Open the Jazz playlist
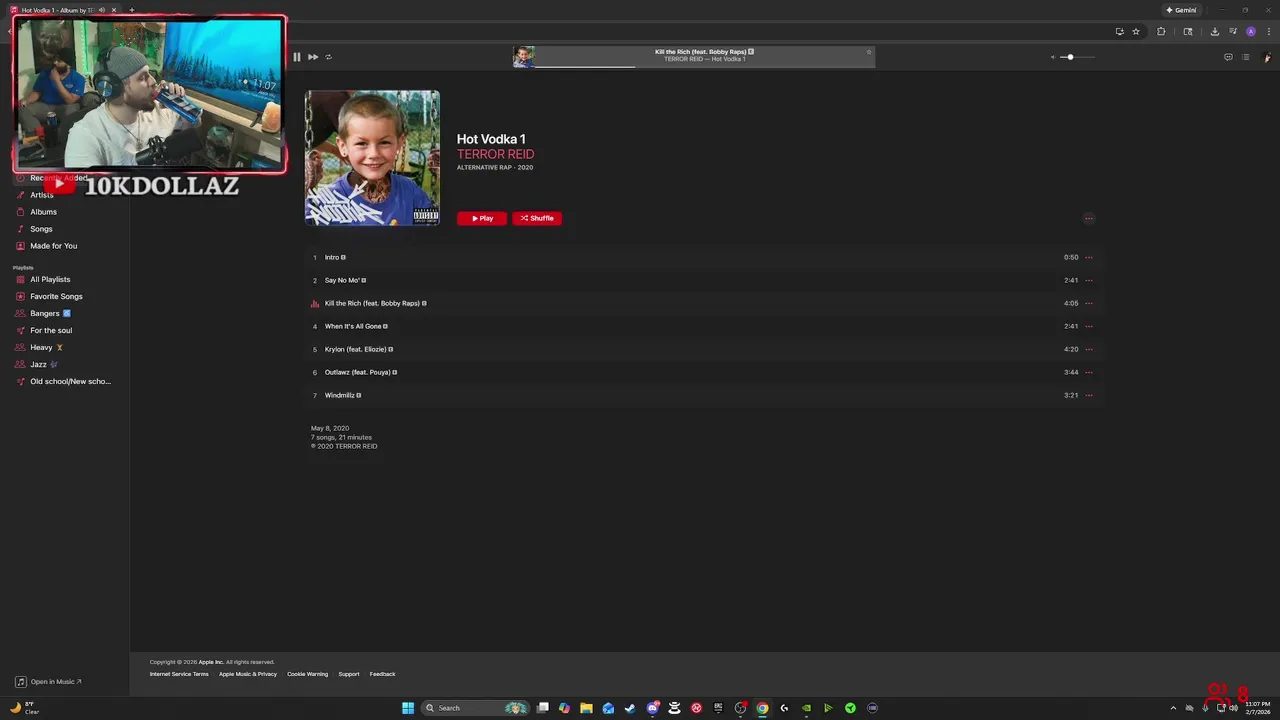Screen dimensions: 1280x720 coord(38,365)
